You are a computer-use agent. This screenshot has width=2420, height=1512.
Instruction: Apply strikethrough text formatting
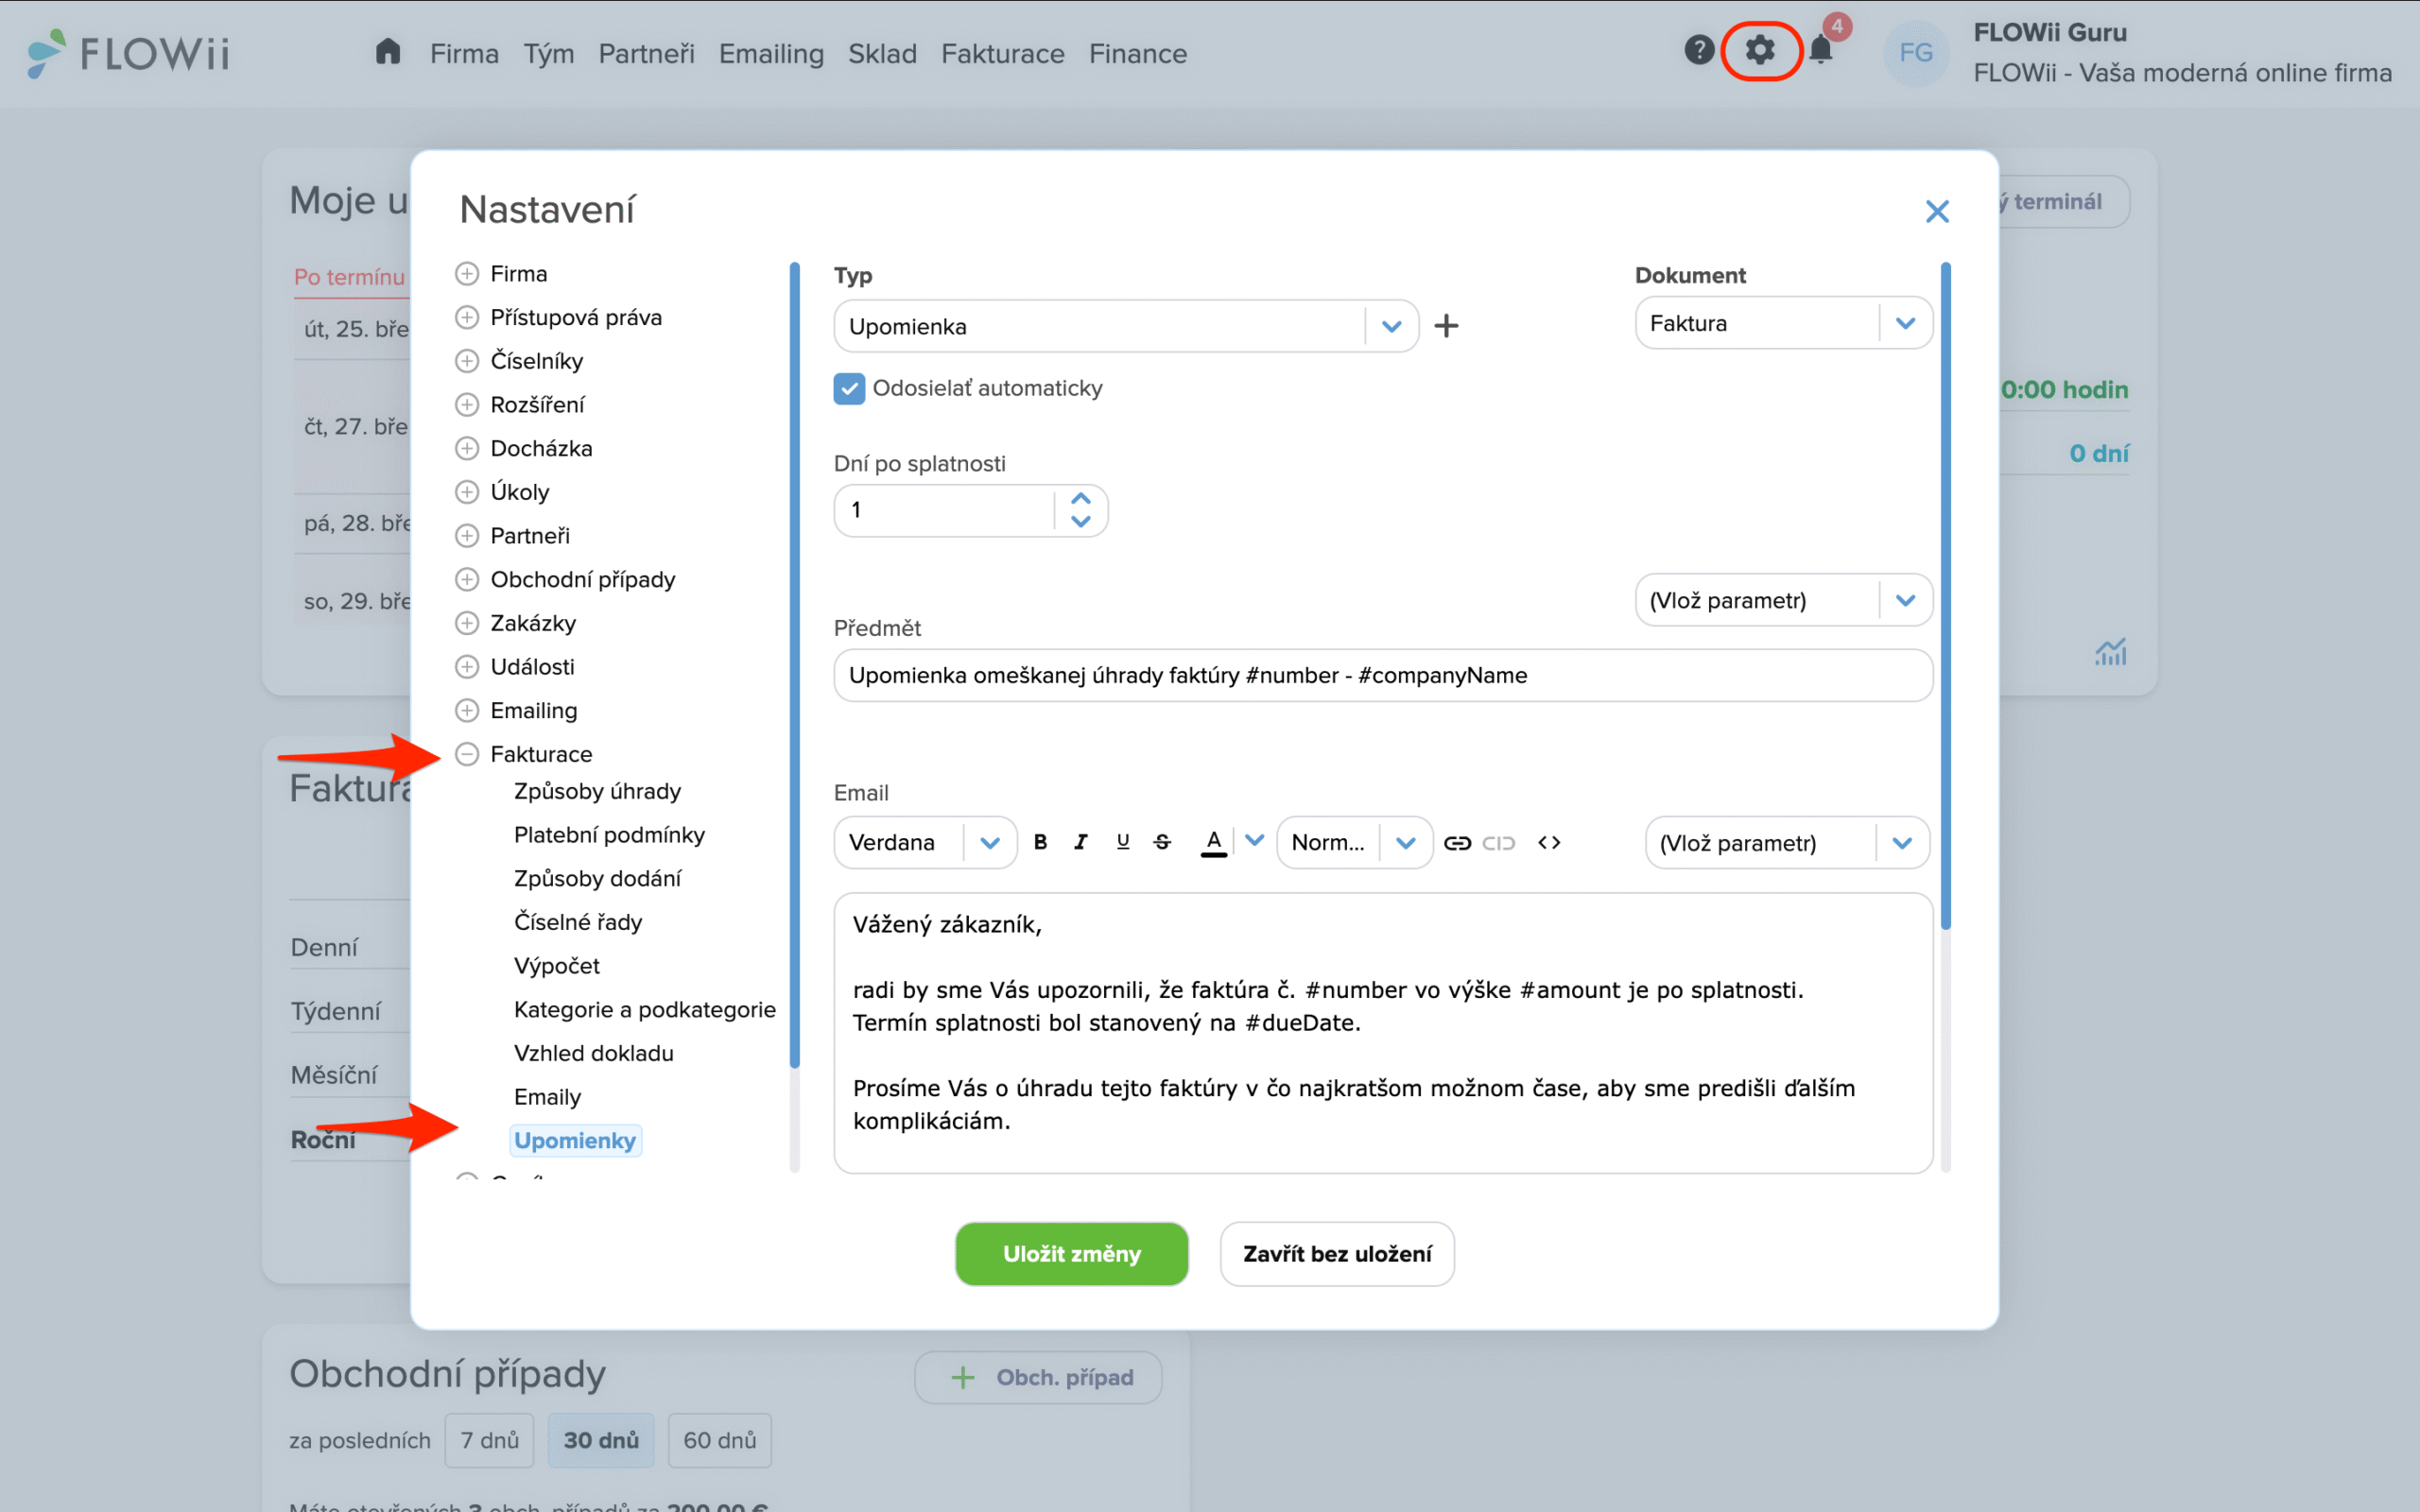tap(1162, 842)
